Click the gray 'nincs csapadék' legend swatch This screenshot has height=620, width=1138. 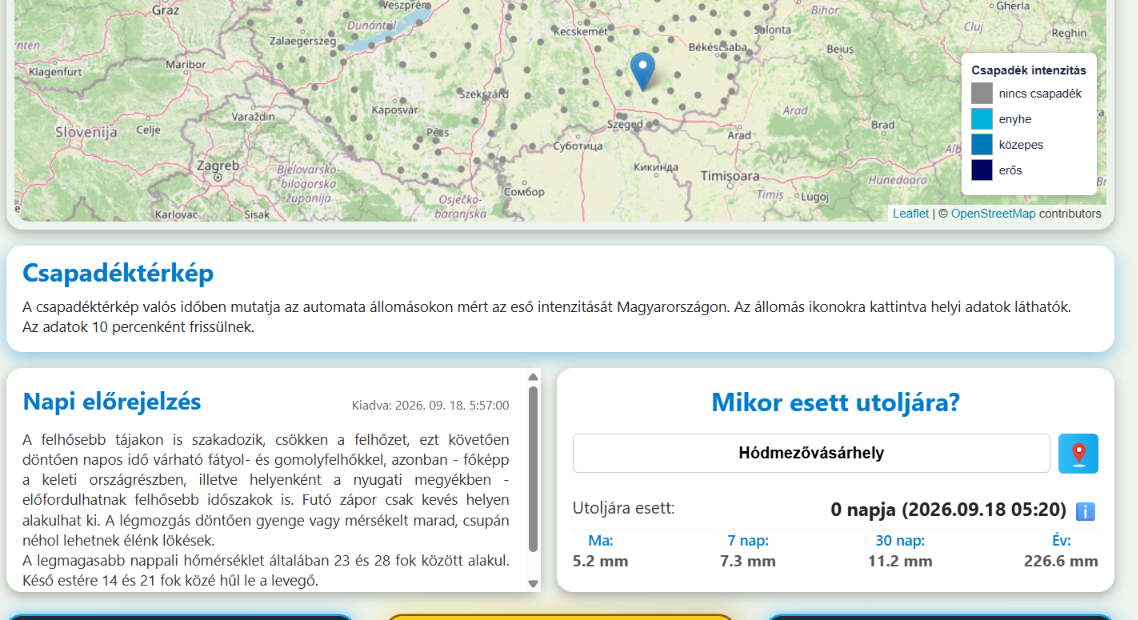pos(981,93)
